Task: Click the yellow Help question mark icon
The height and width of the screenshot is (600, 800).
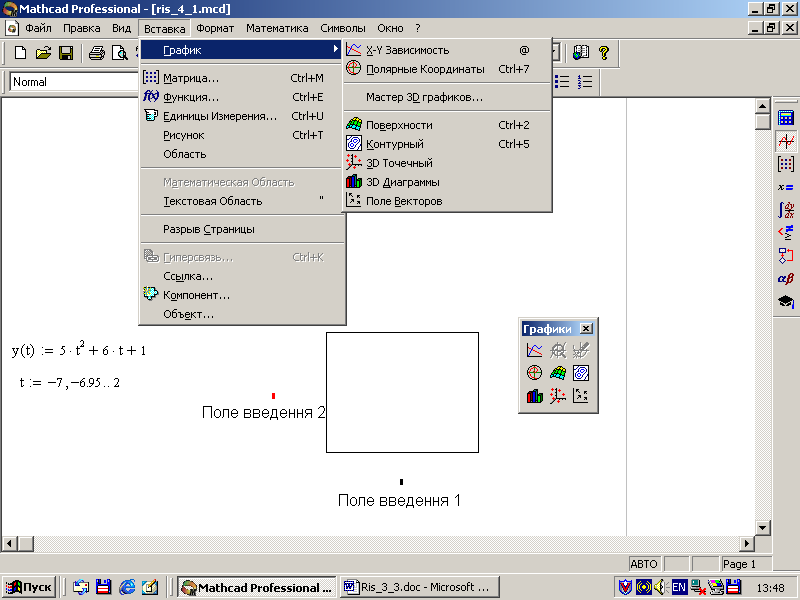Action: click(604, 52)
